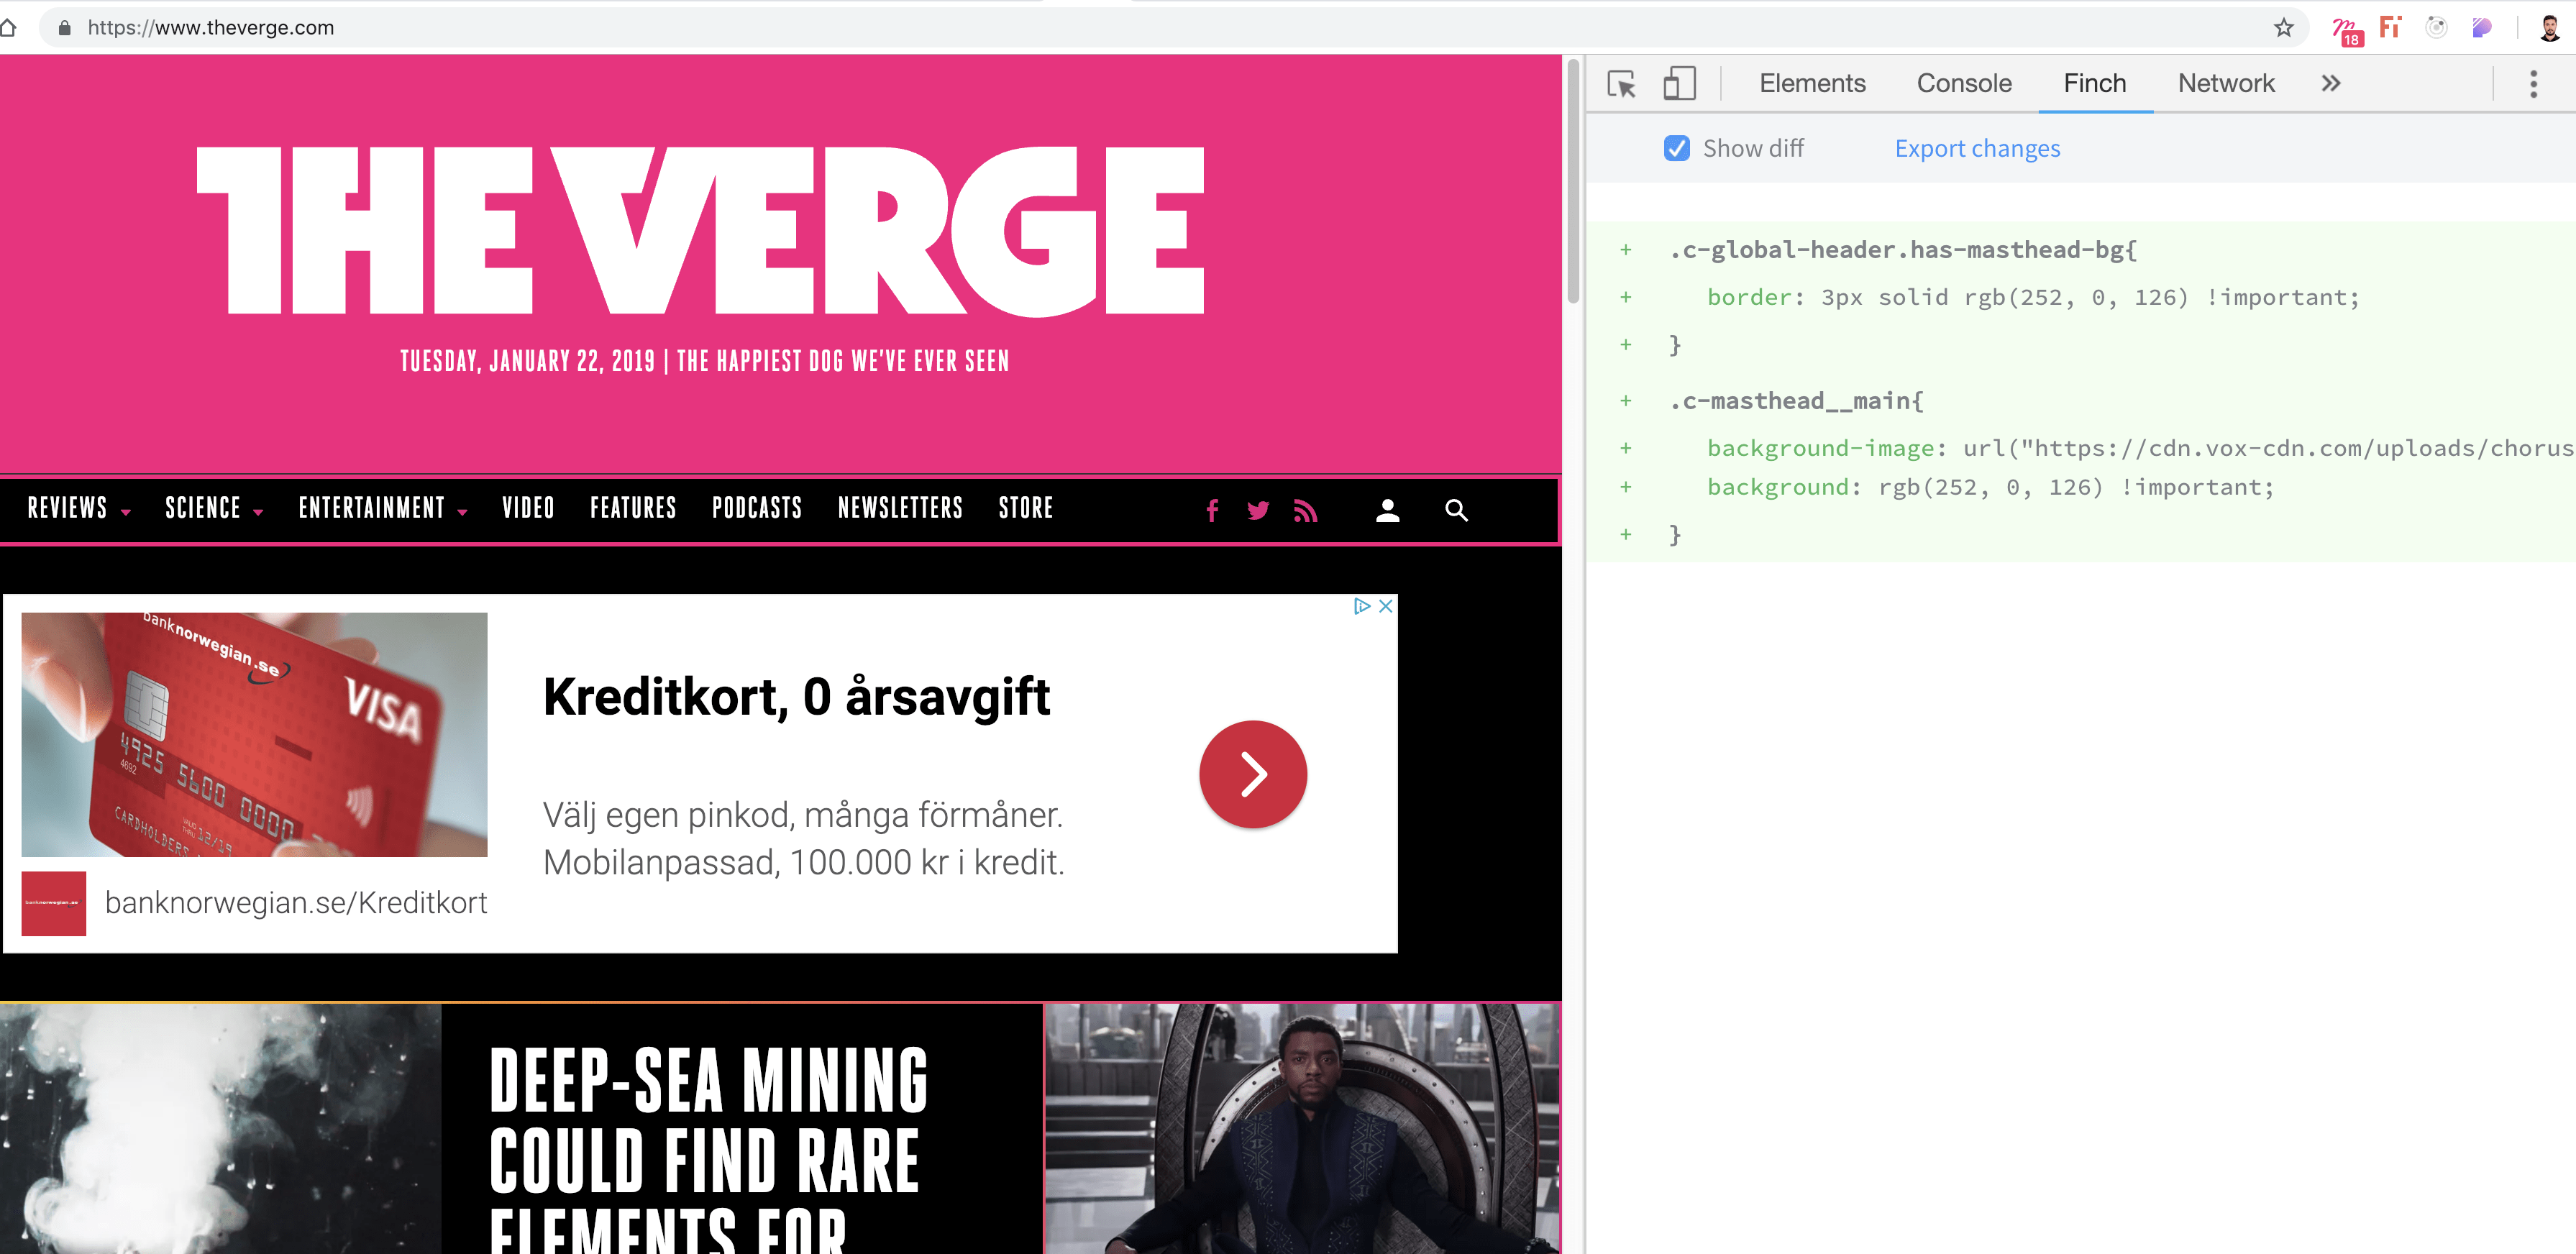Click the credit card ad image
The width and height of the screenshot is (2576, 1254).
254,734
